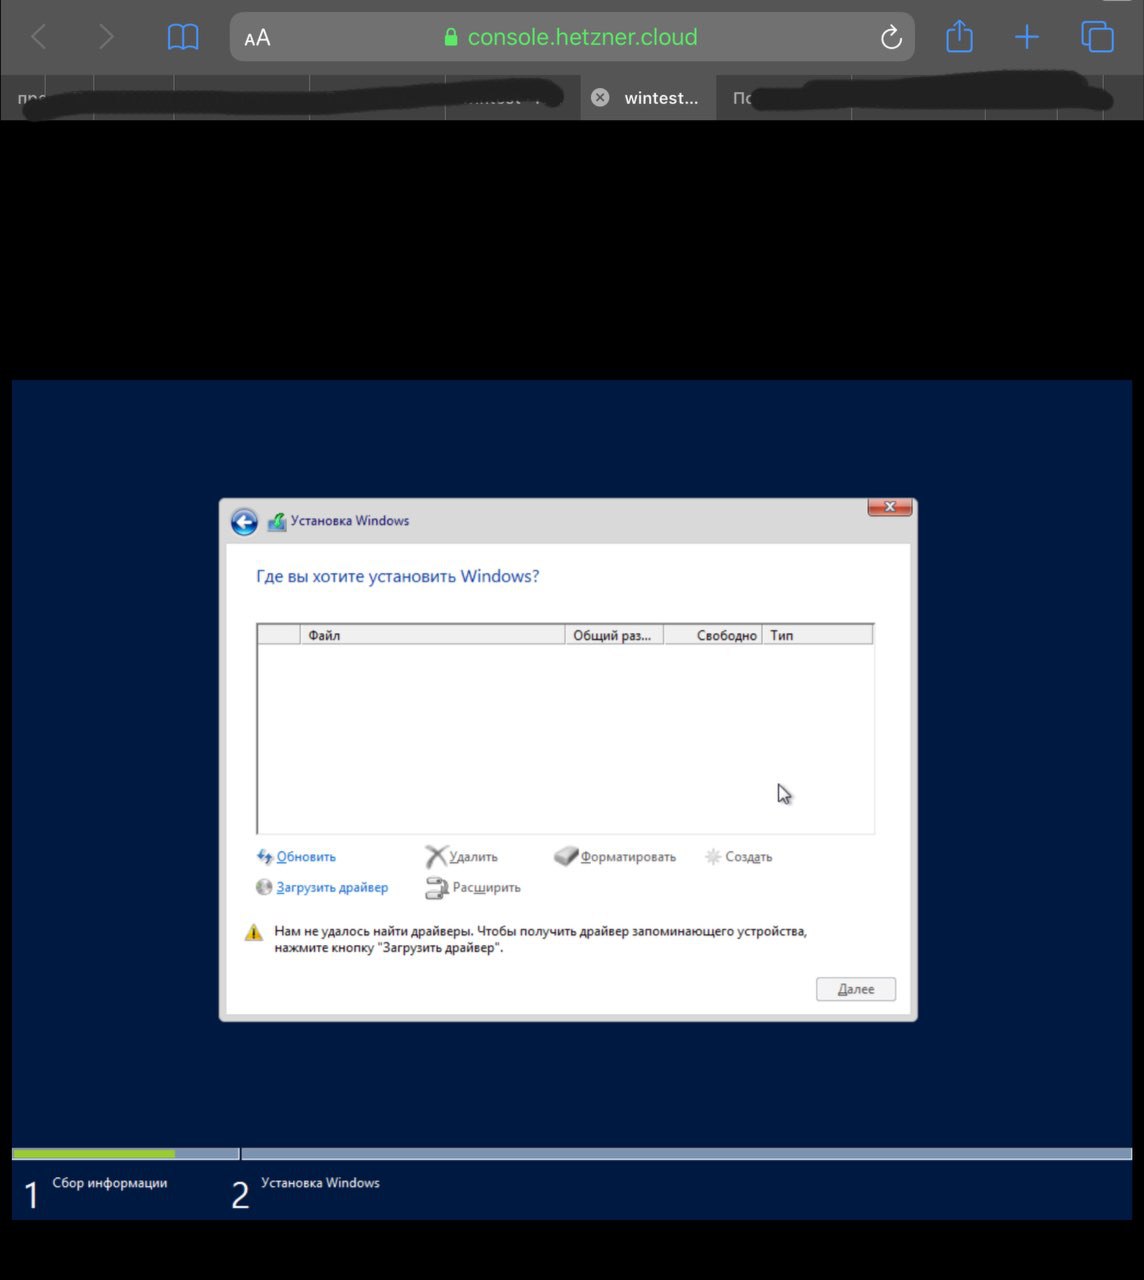The width and height of the screenshot is (1144, 1280).
Task: Click the Форматировать drive icon
Action: click(566, 856)
